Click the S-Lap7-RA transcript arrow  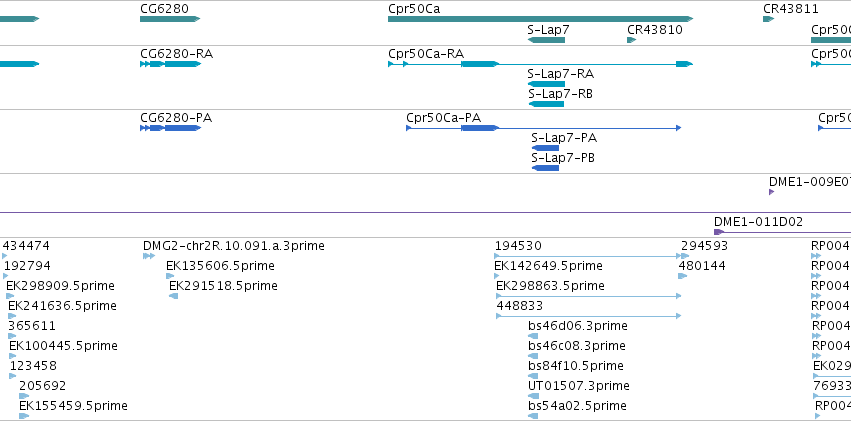[x=546, y=84]
